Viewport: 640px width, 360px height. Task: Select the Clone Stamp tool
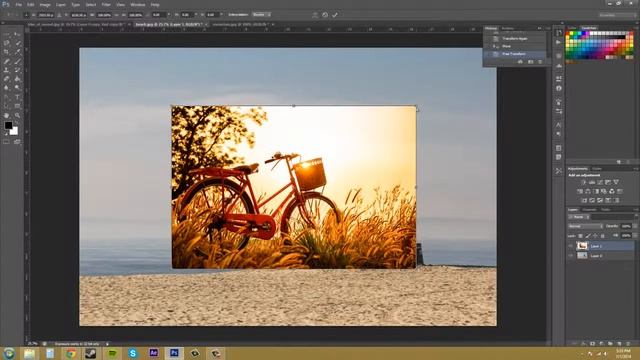pos(7,70)
